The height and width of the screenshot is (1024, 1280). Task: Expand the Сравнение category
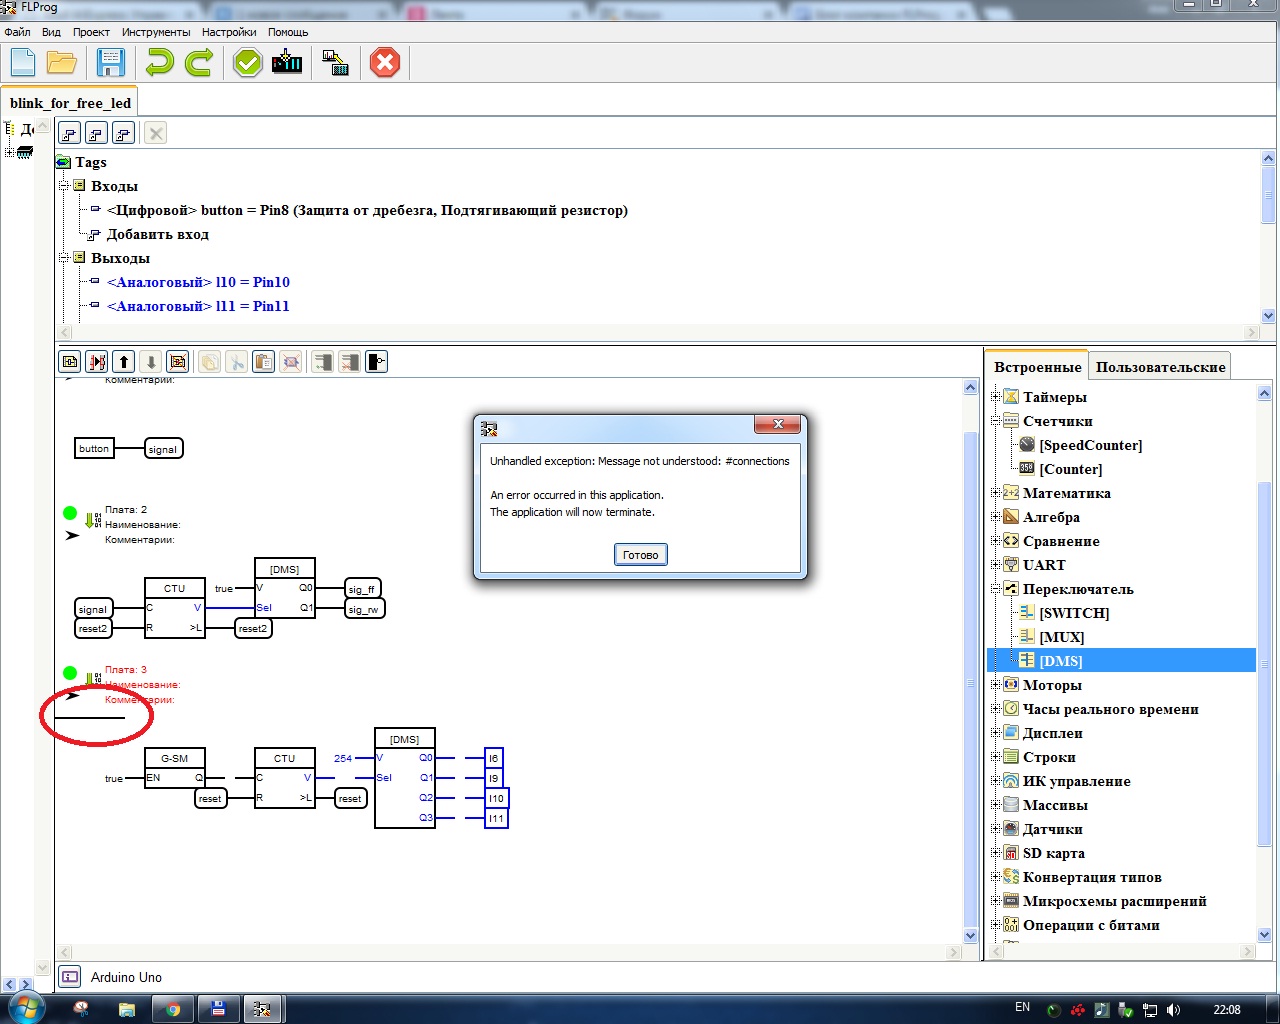tap(995, 541)
